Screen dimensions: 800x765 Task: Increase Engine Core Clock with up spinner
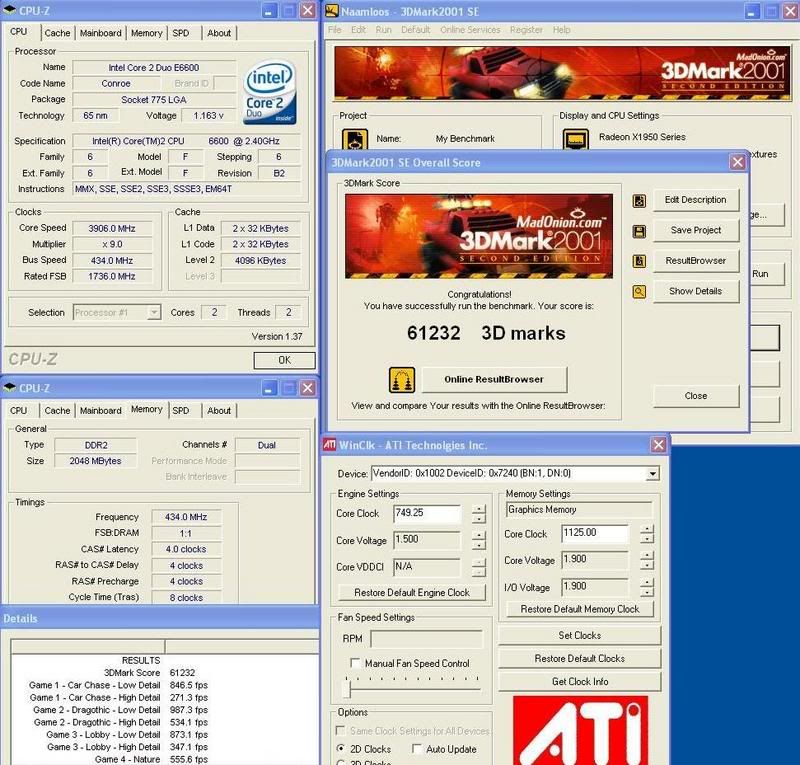[x=479, y=509]
